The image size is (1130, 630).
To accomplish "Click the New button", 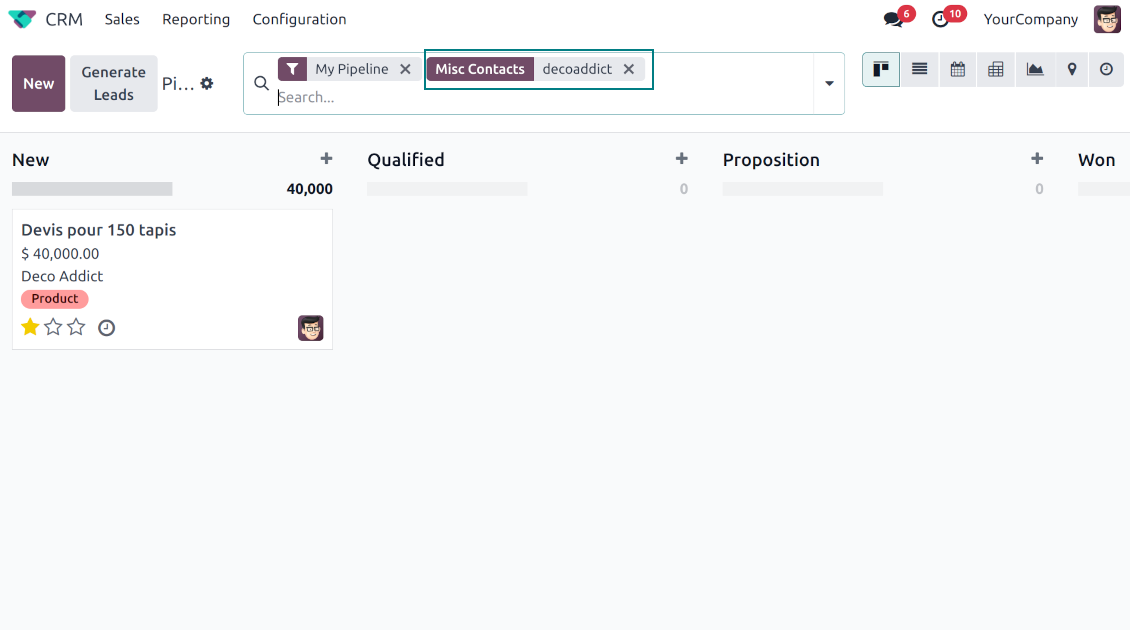I will pos(39,83).
